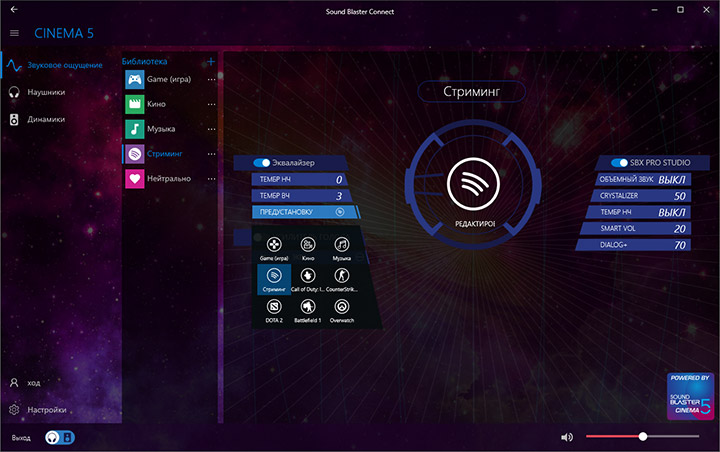Choose Call of Duty preset
The width and height of the screenshot is (720, 452).
coord(308,280)
